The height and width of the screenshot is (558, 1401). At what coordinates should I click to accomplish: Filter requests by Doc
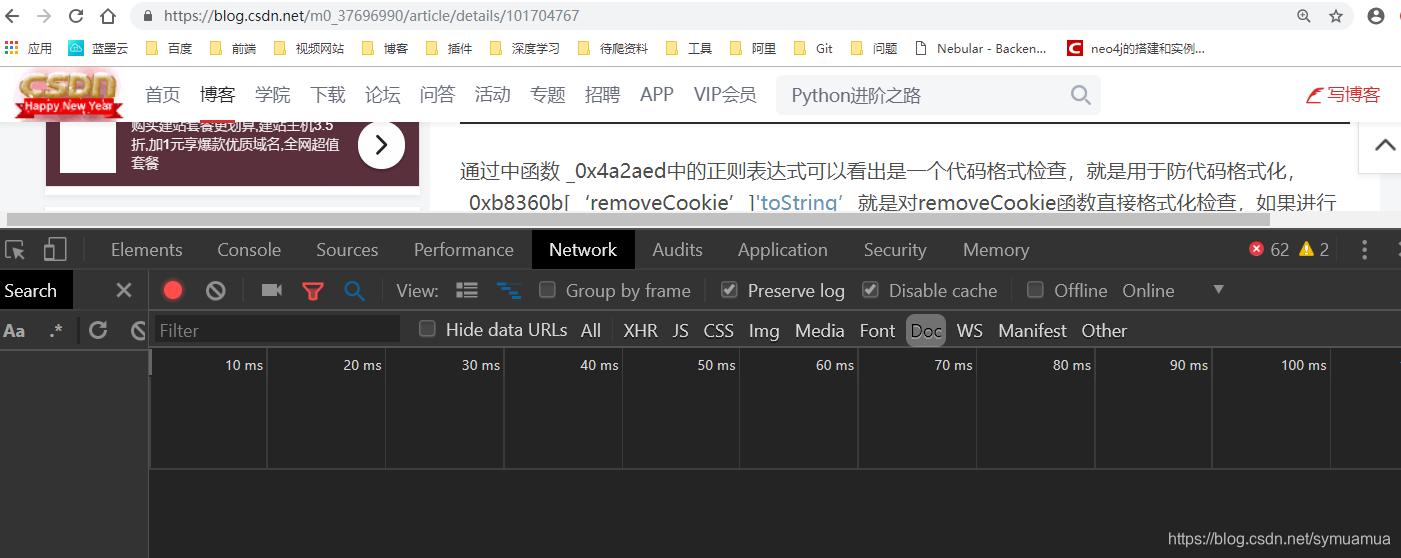tap(926, 330)
